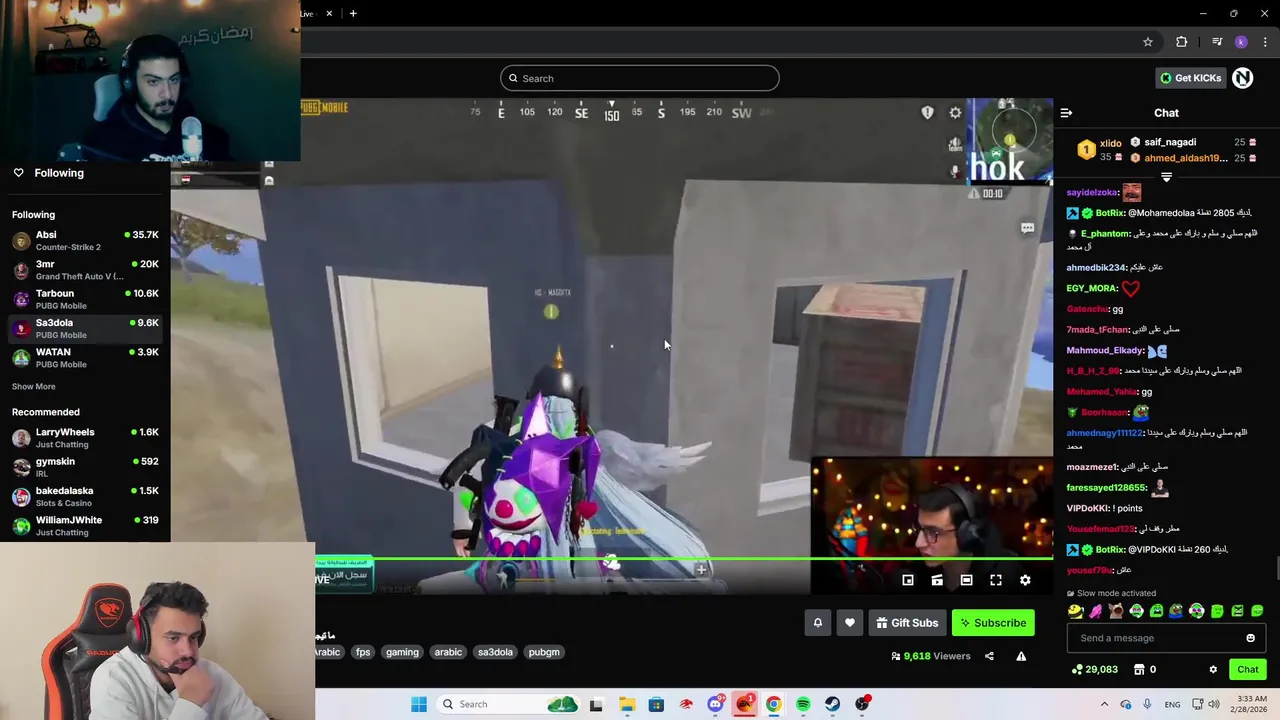Open chat settings gear

click(x=1213, y=669)
